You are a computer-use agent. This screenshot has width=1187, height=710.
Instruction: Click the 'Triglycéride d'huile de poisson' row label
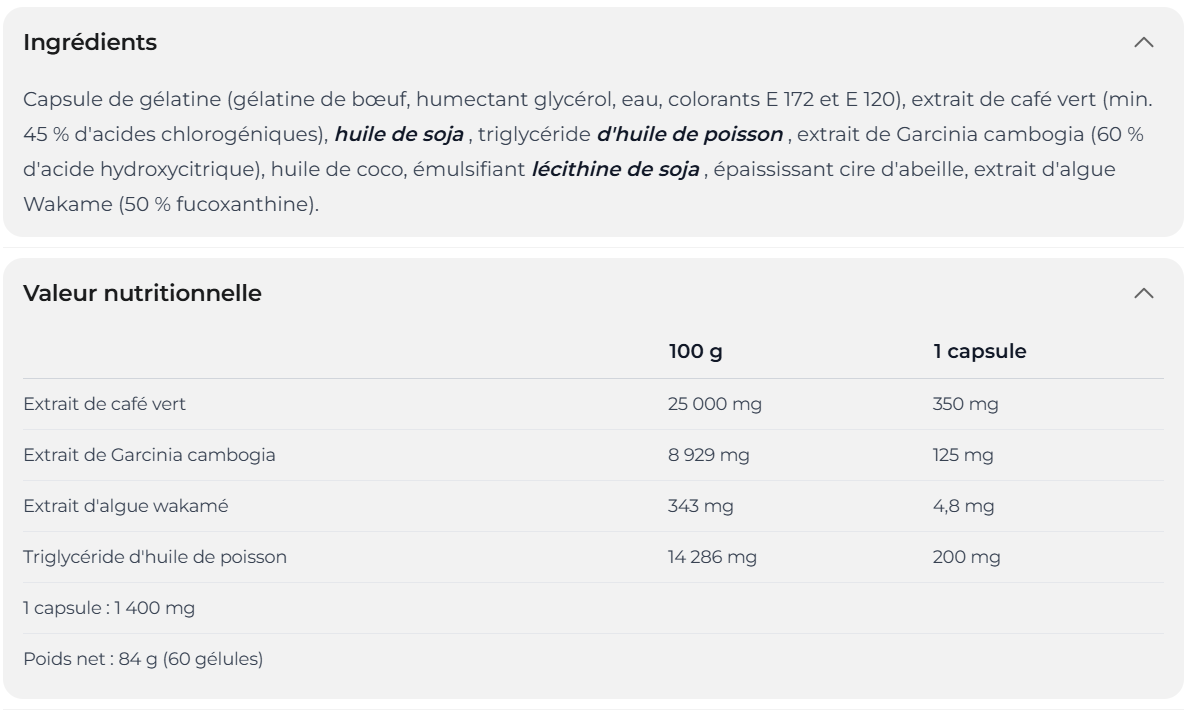(x=155, y=557)
